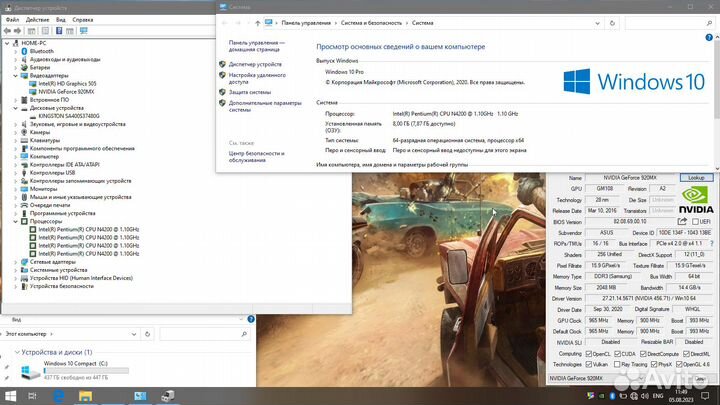This screenshot has width=720, height=405.
Task: Click monitor scan-hardware icon in Device Manager toolbar
Action: [84, 31]
